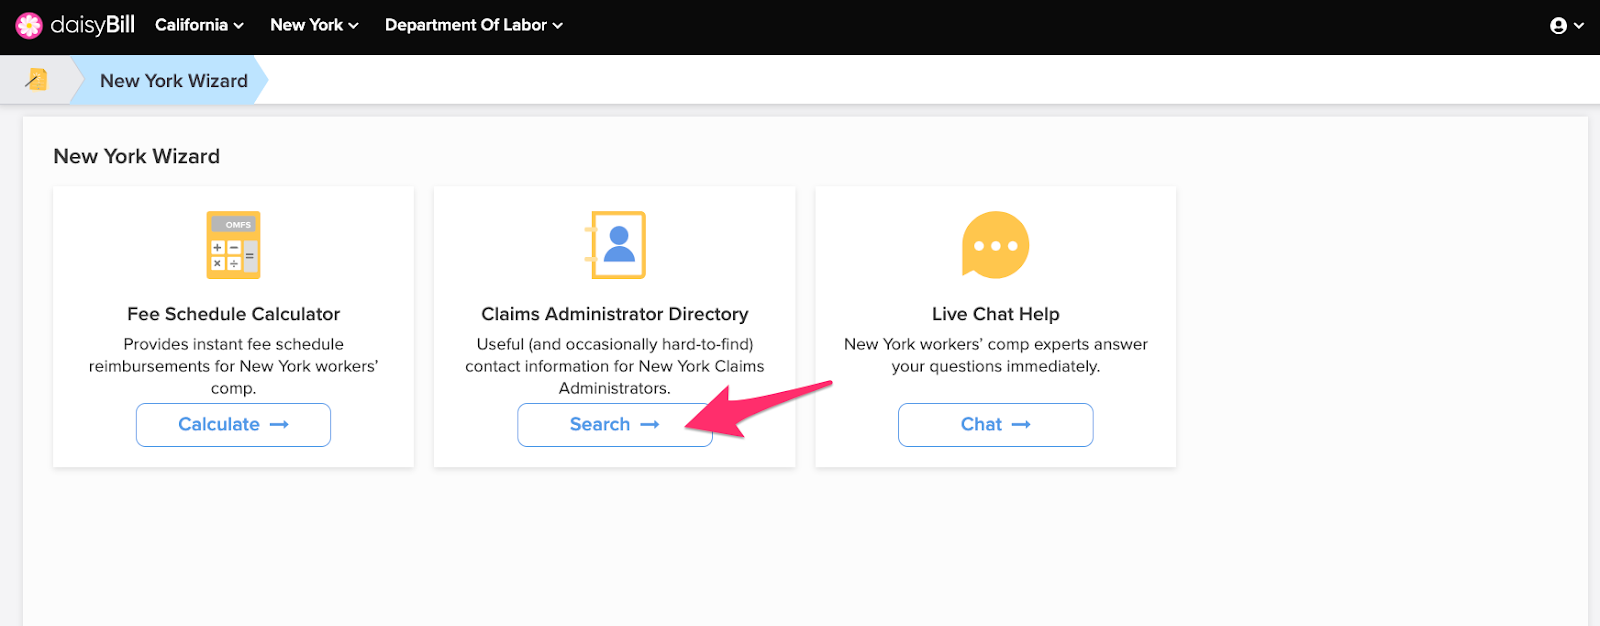This screenshot has height=626, width=1600.
Task: Click the contact directory book icon
Action: (615, 245)
